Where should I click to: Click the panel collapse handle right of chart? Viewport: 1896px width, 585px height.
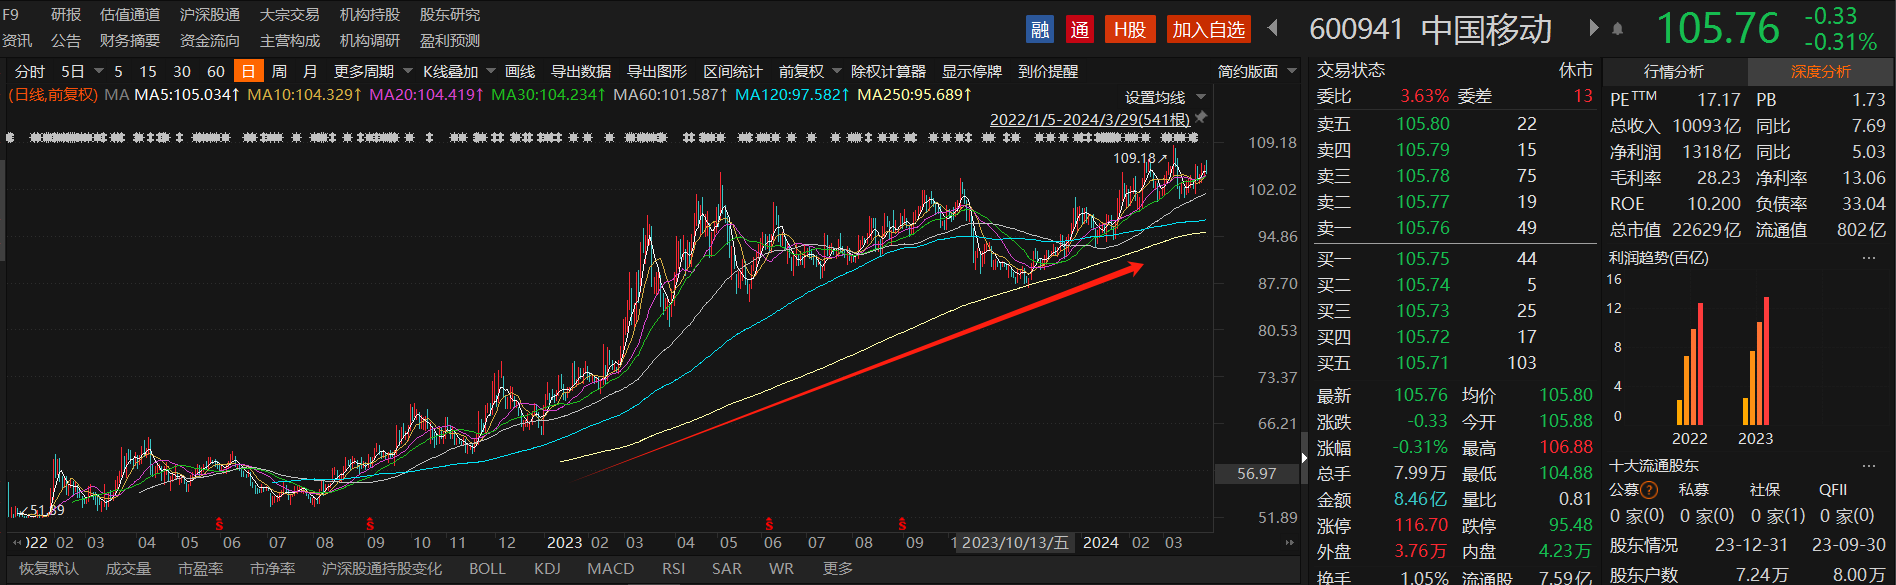(1304, 457)
